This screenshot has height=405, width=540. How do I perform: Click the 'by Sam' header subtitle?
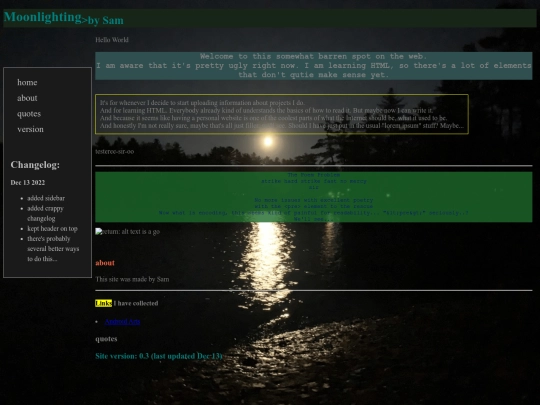(106, 20)
